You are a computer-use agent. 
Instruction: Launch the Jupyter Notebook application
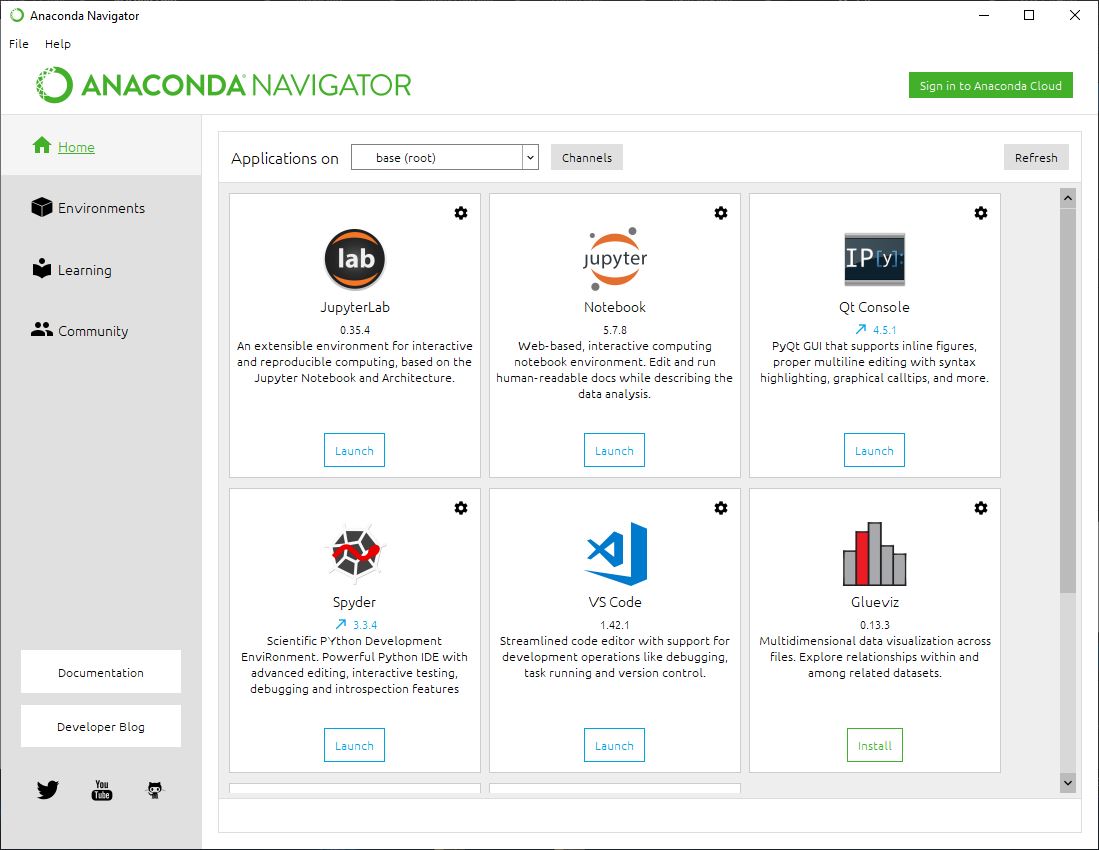pyautogui.click(x=614, y=450)
